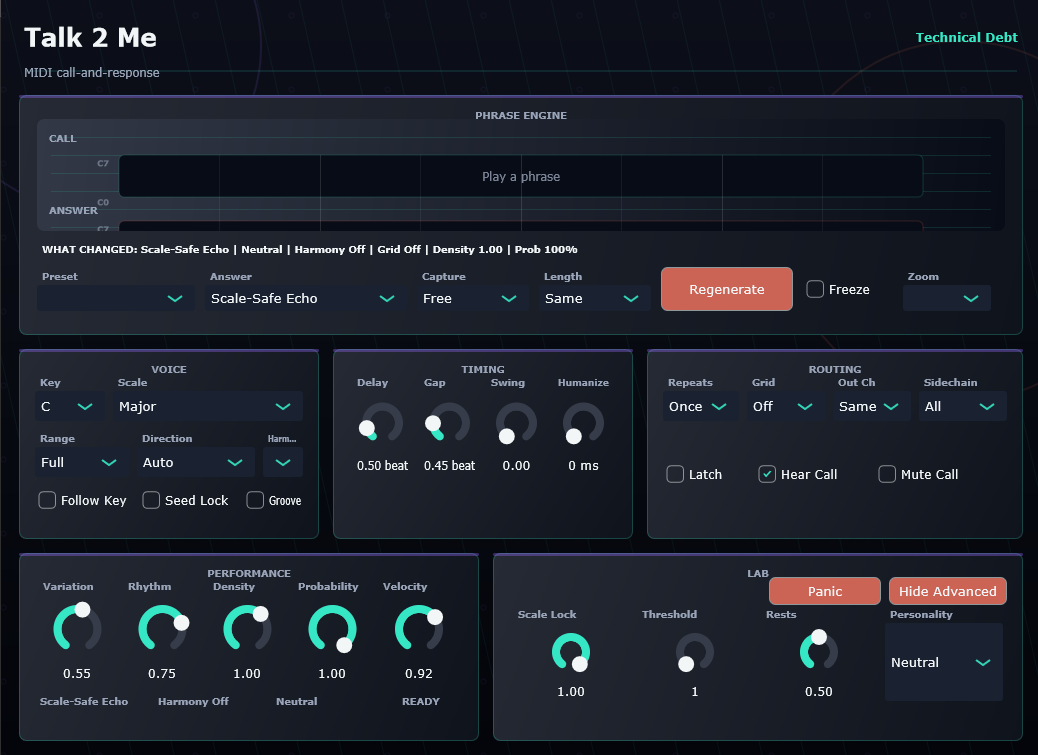The image size is (1038, 755).
Task: Click the Talk 2 Me title
Action: point(90,38)
